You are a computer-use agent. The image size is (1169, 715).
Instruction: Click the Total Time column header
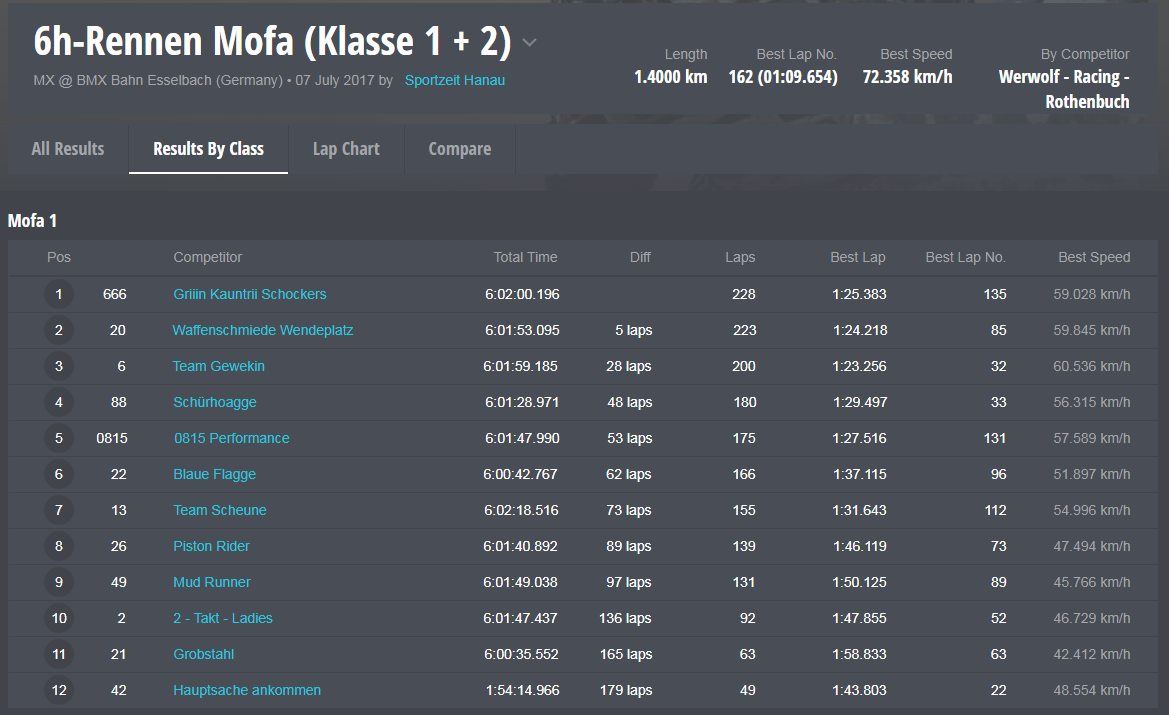pos(525,257)
